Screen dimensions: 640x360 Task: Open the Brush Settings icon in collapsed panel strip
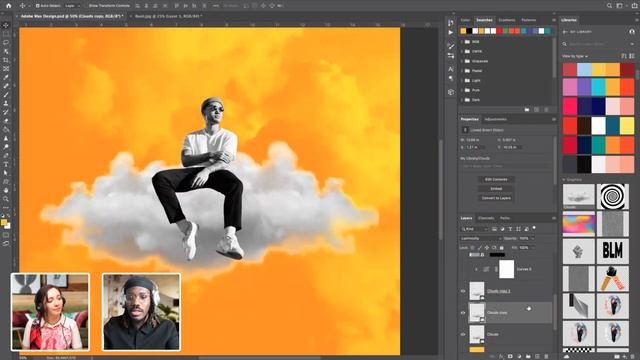[x=451, y=46]
